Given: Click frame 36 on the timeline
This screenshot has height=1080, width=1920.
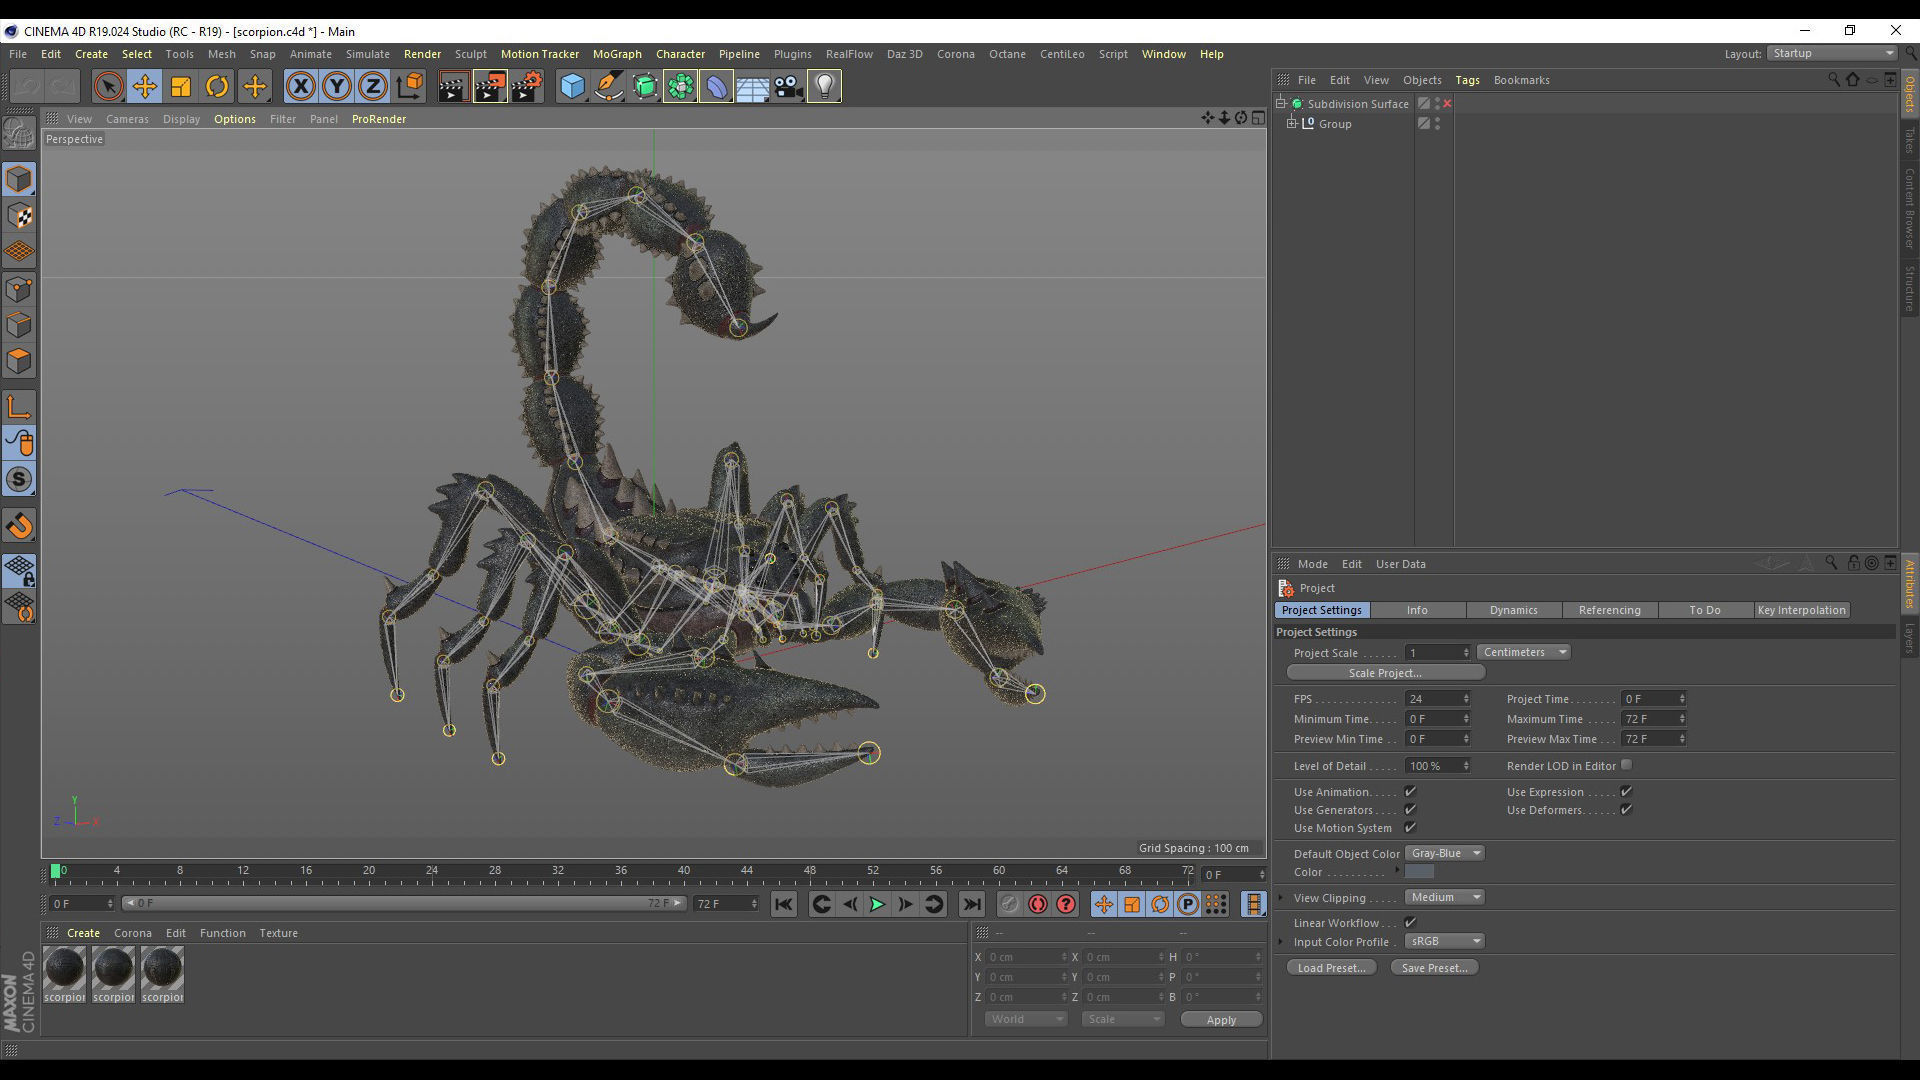Looking at the screenshot, I should click(x=621, y=872).
